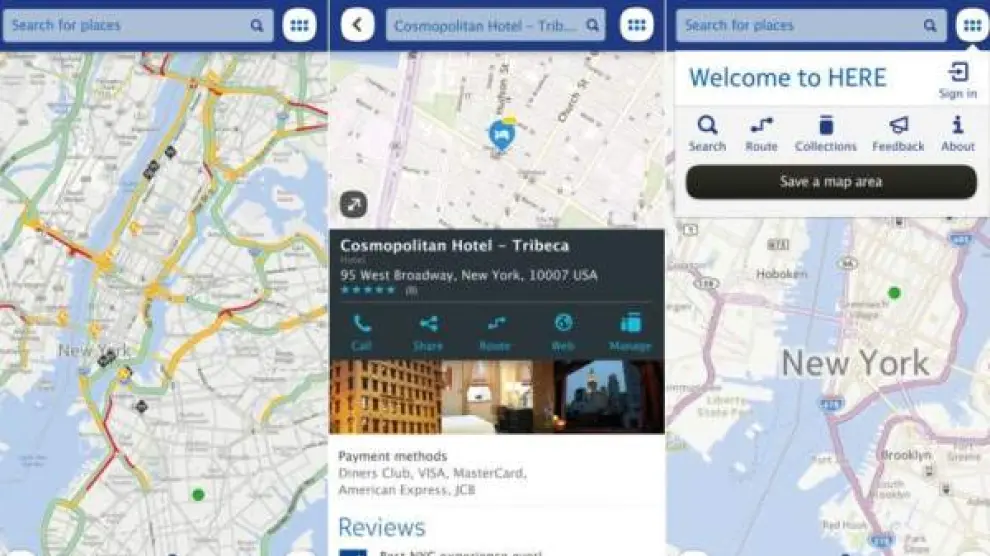The width and height of the screenshot is (990, 556).
Task: Open the hotel Web link icon
Action: point(564,324)
